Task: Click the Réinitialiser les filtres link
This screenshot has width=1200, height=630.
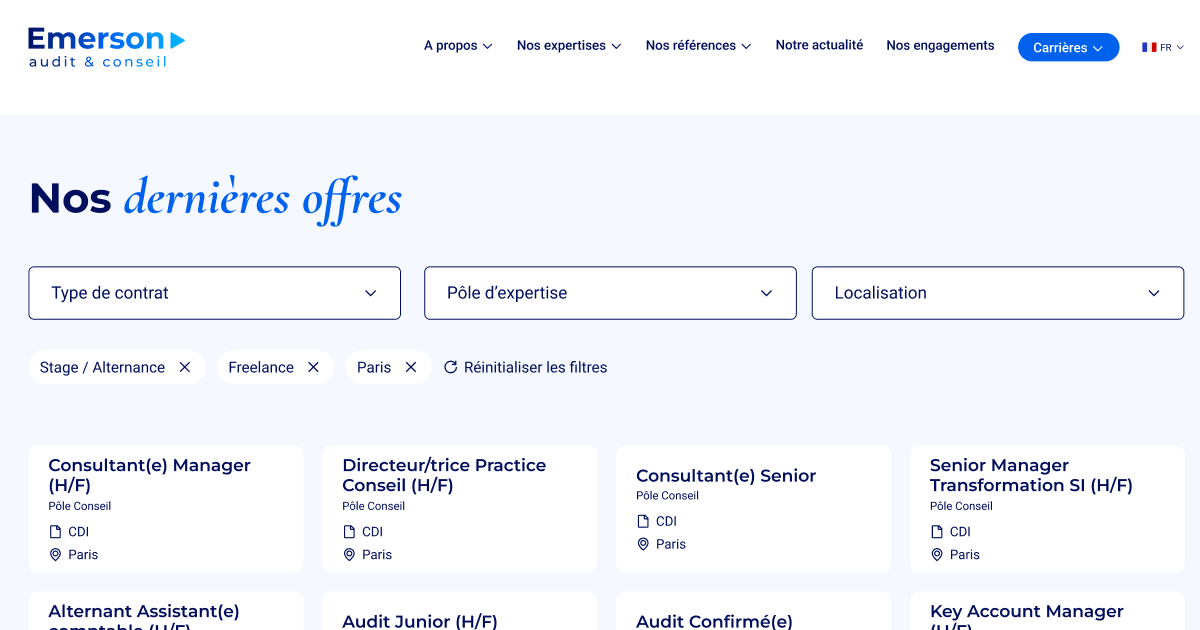Action: (535, 367)
